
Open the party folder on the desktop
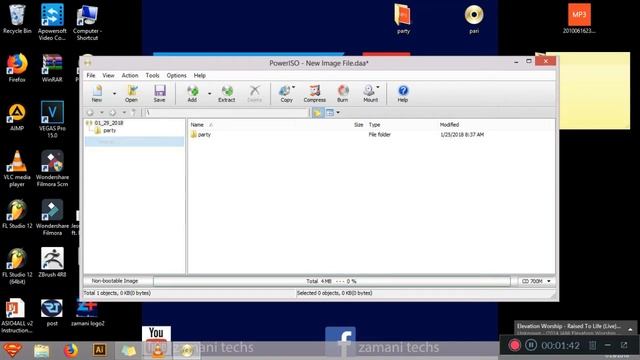click(x=403, y=19)
